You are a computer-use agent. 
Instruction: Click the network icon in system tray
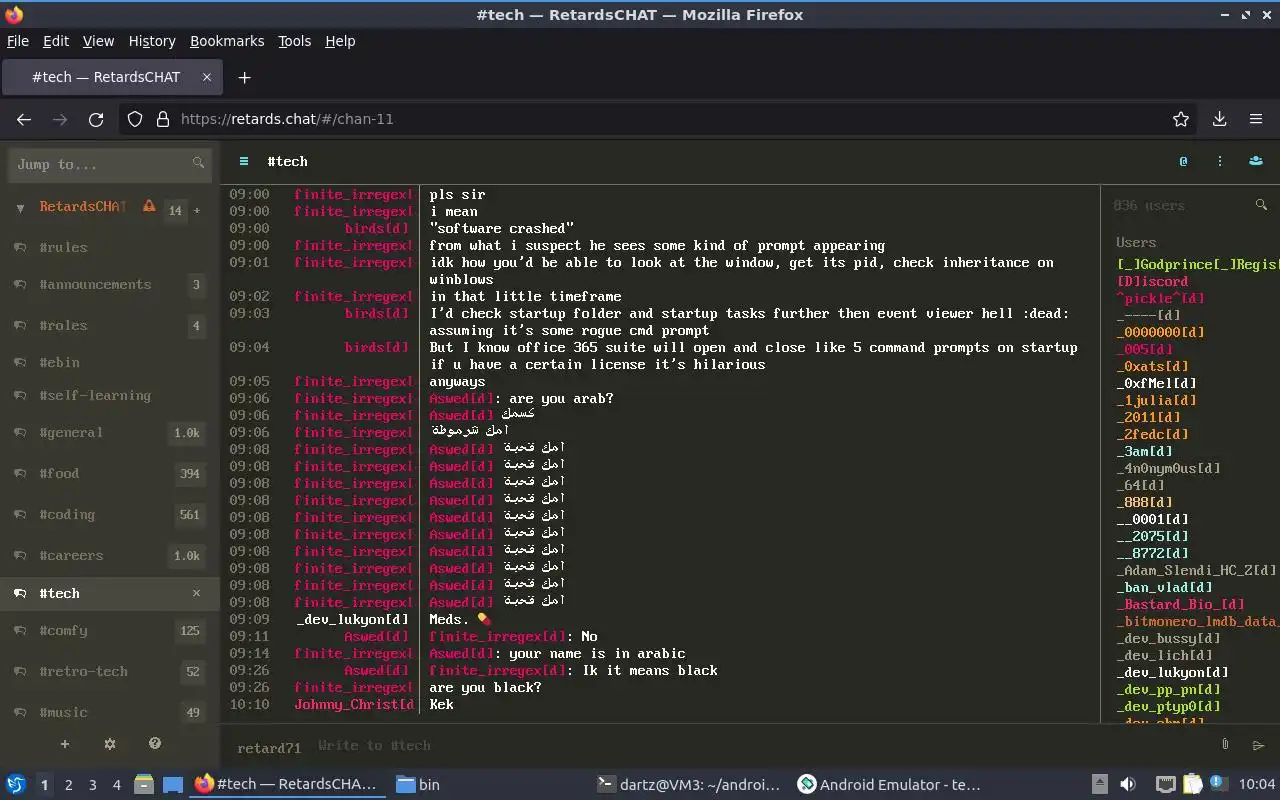(x=1165, y=784)
